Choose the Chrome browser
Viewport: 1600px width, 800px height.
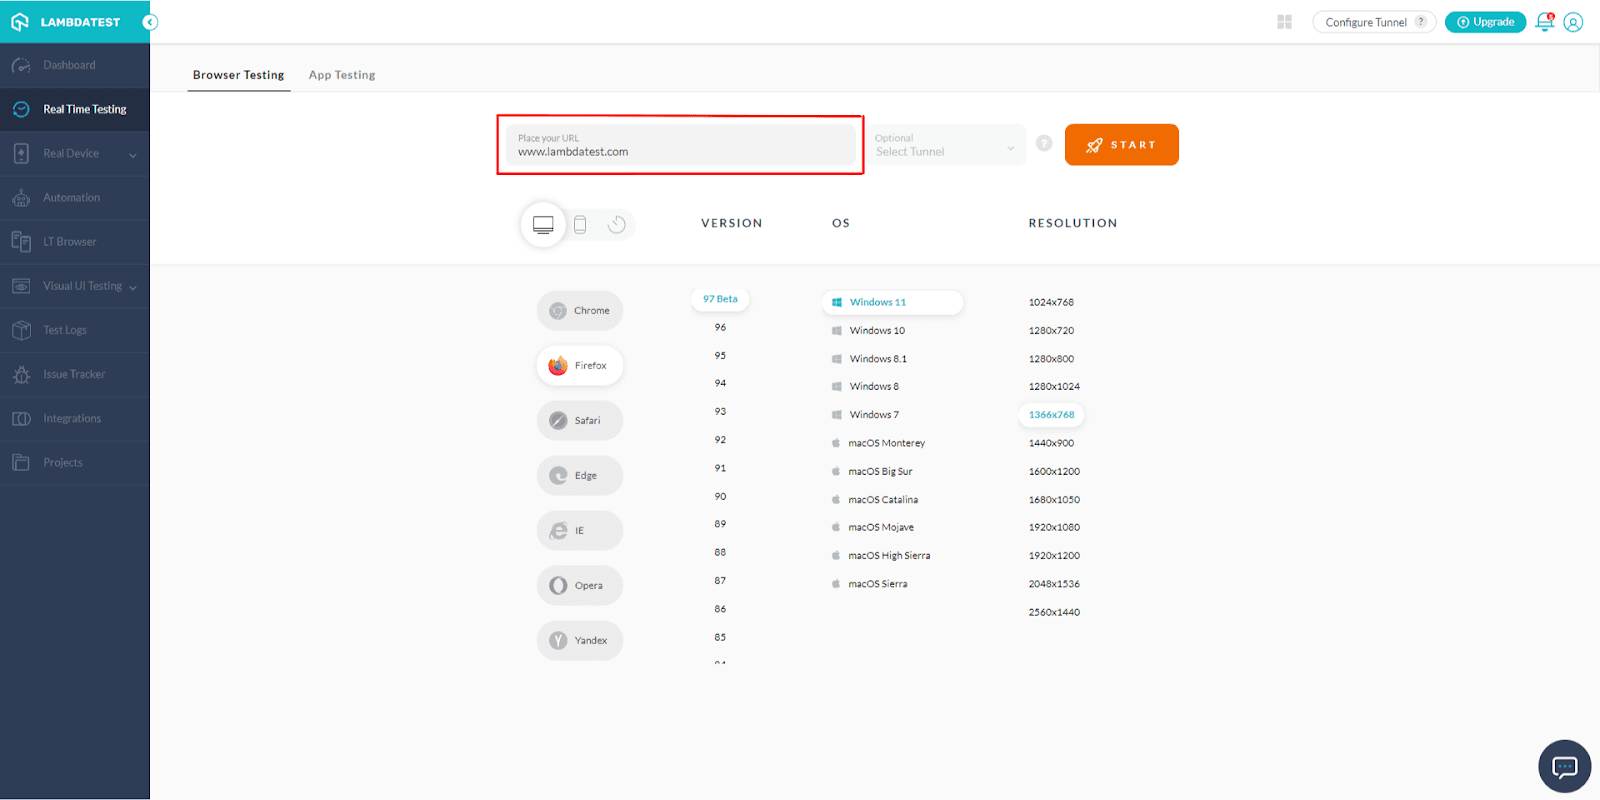pos(580,311)
